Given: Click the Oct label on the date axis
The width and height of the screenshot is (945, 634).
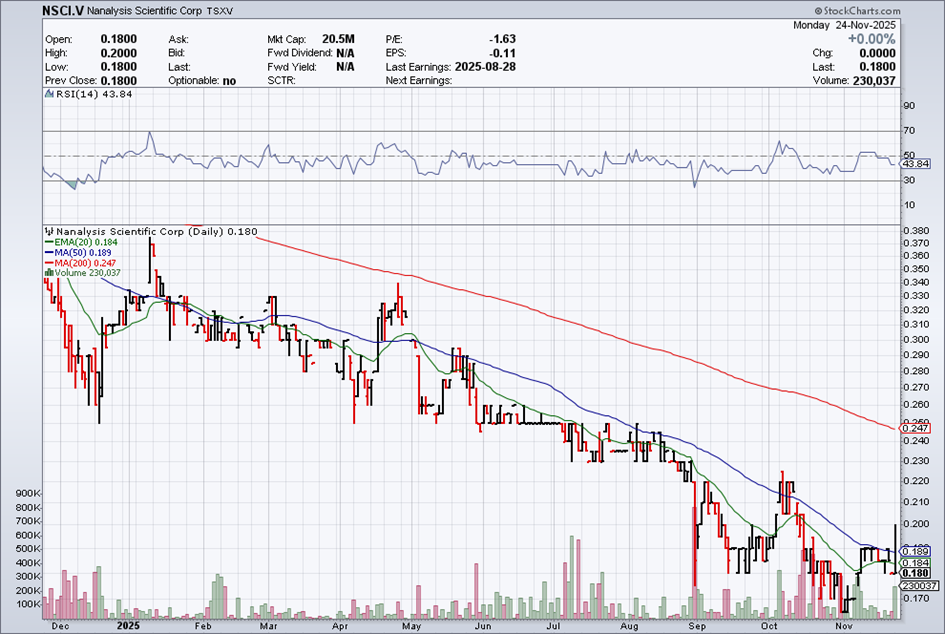Looking at the screenshot, I should (x=768, y=626).
